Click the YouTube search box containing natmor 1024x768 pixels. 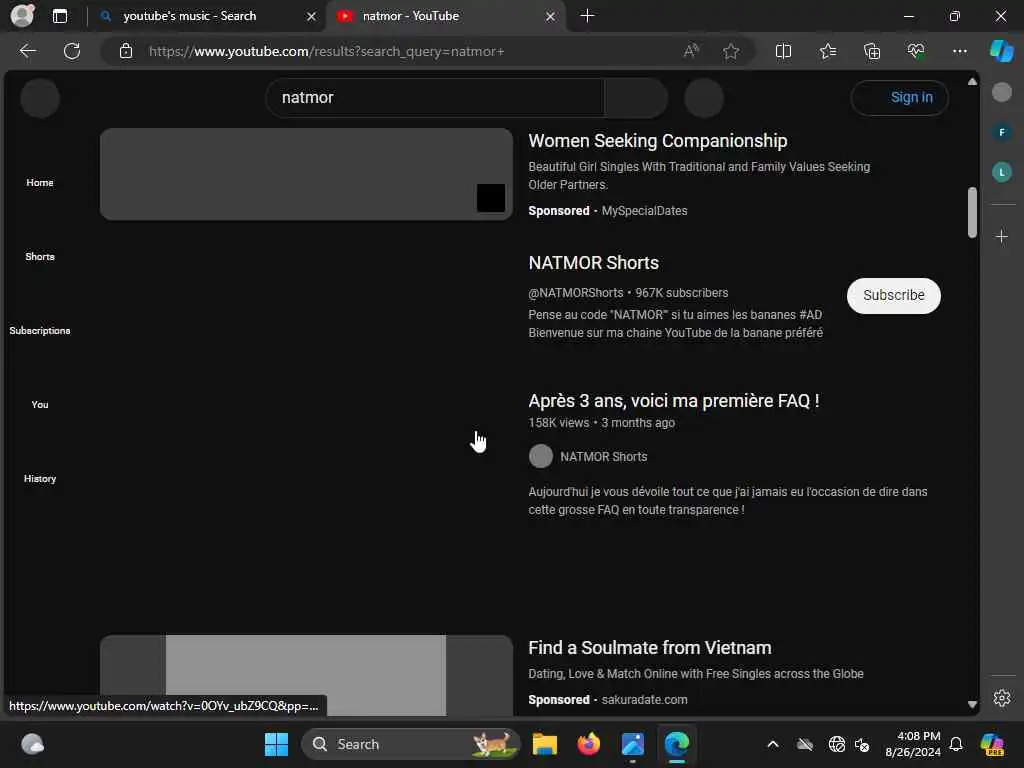(x=435, y=98)
